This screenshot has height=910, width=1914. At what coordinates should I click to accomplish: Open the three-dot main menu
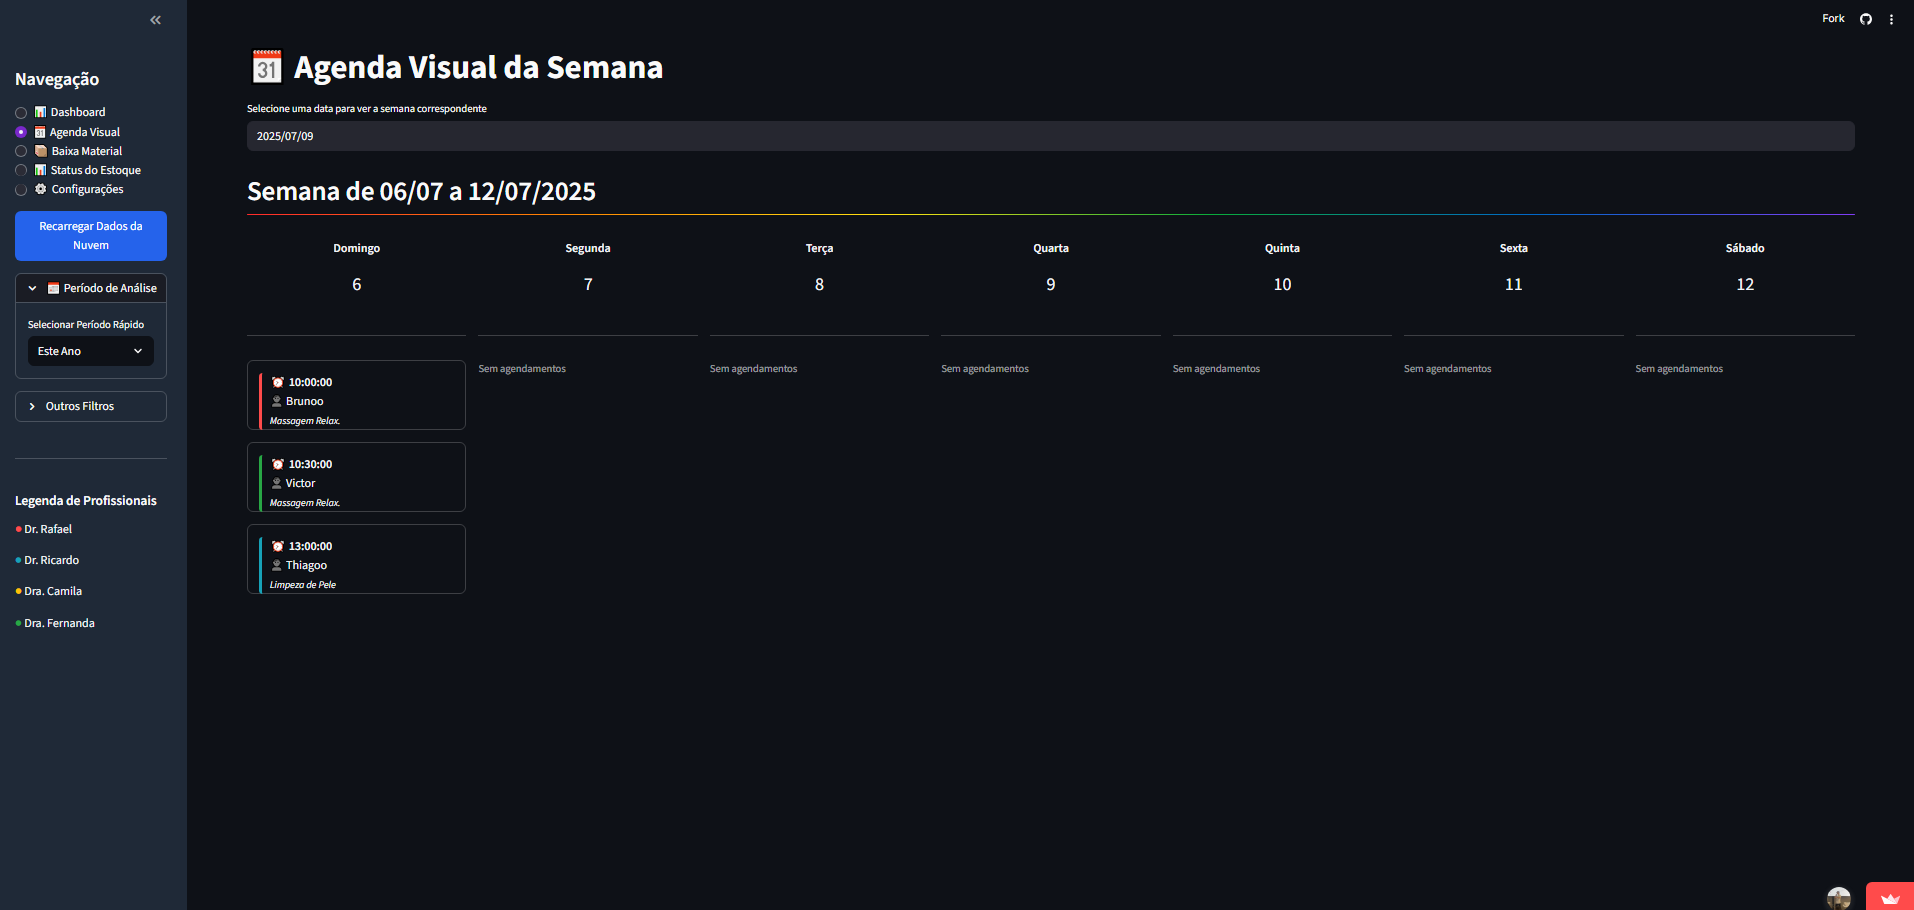[x=1891, y=19]
